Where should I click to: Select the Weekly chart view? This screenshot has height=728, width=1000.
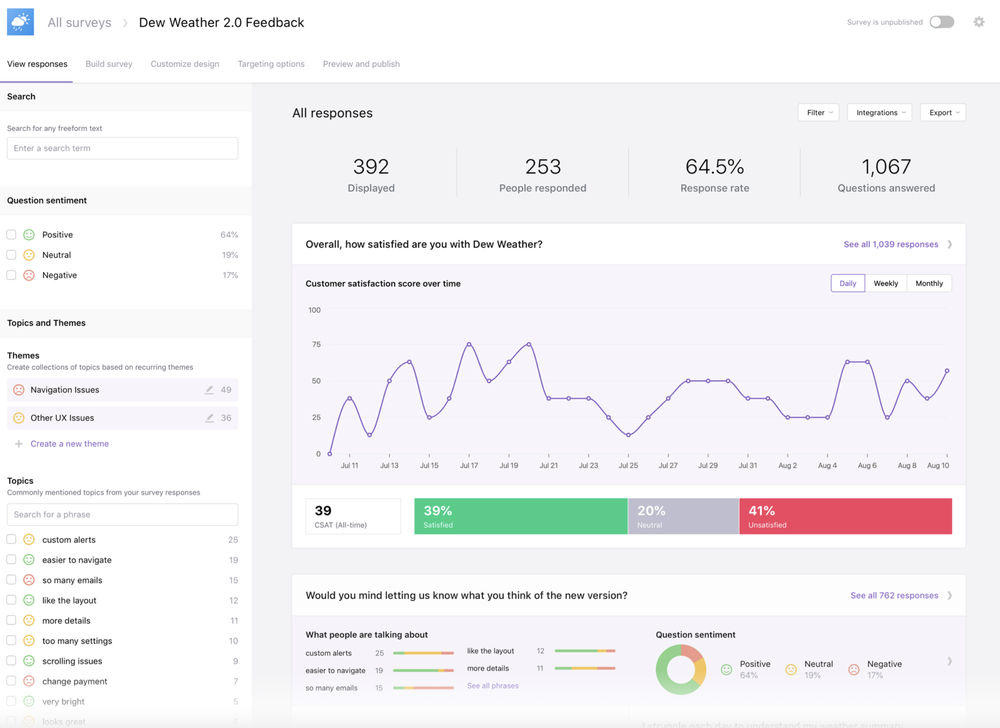pos(886,284)
